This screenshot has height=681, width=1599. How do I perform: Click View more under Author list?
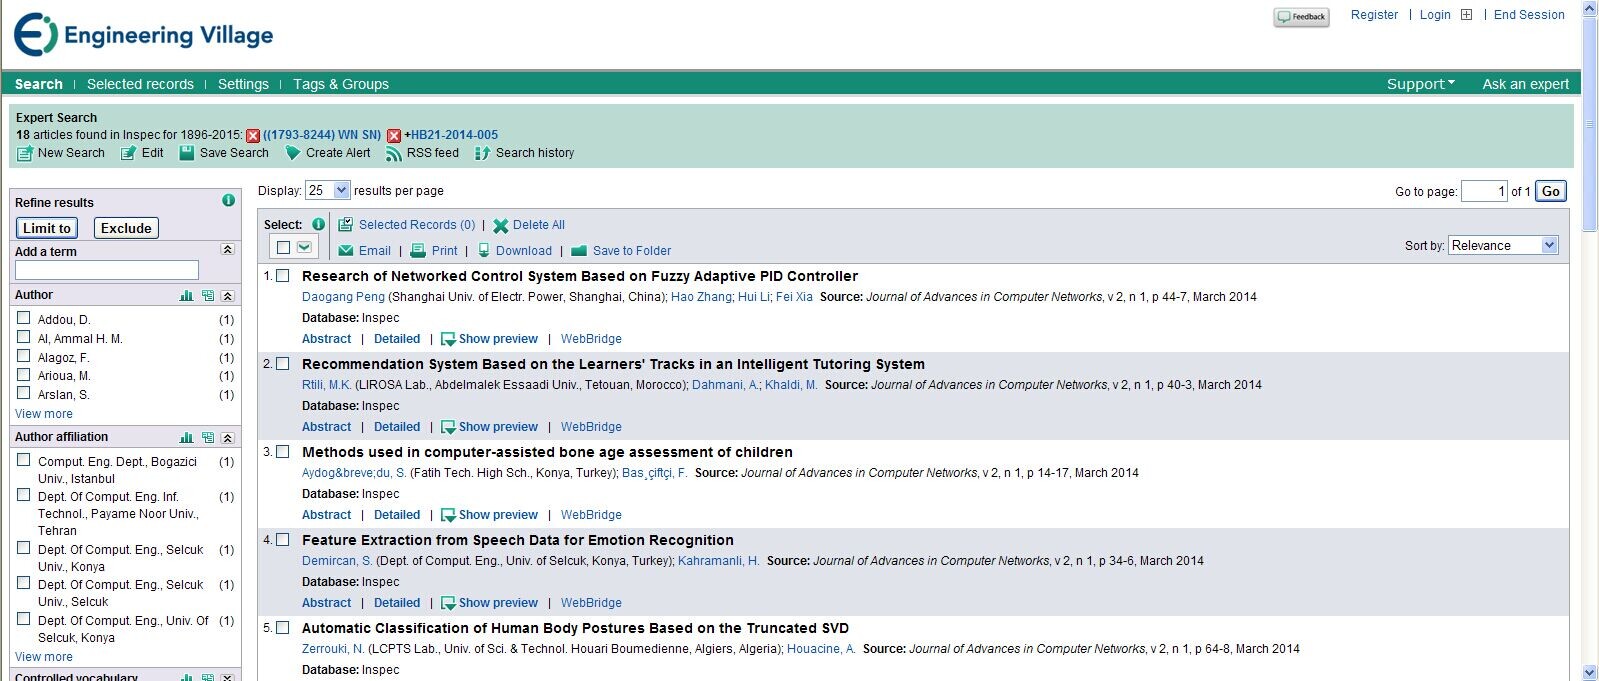pos(44,414)
